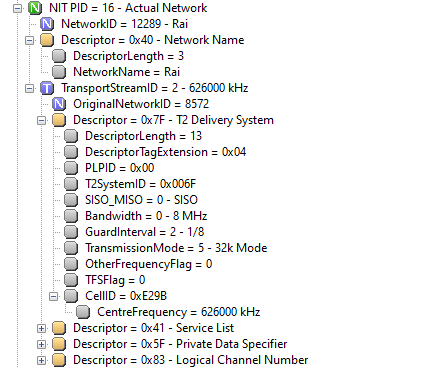Viewport: 423px width, 368px height.
Task: Click the gray icon beside SISO_MISO
Action: coord(71,200)
